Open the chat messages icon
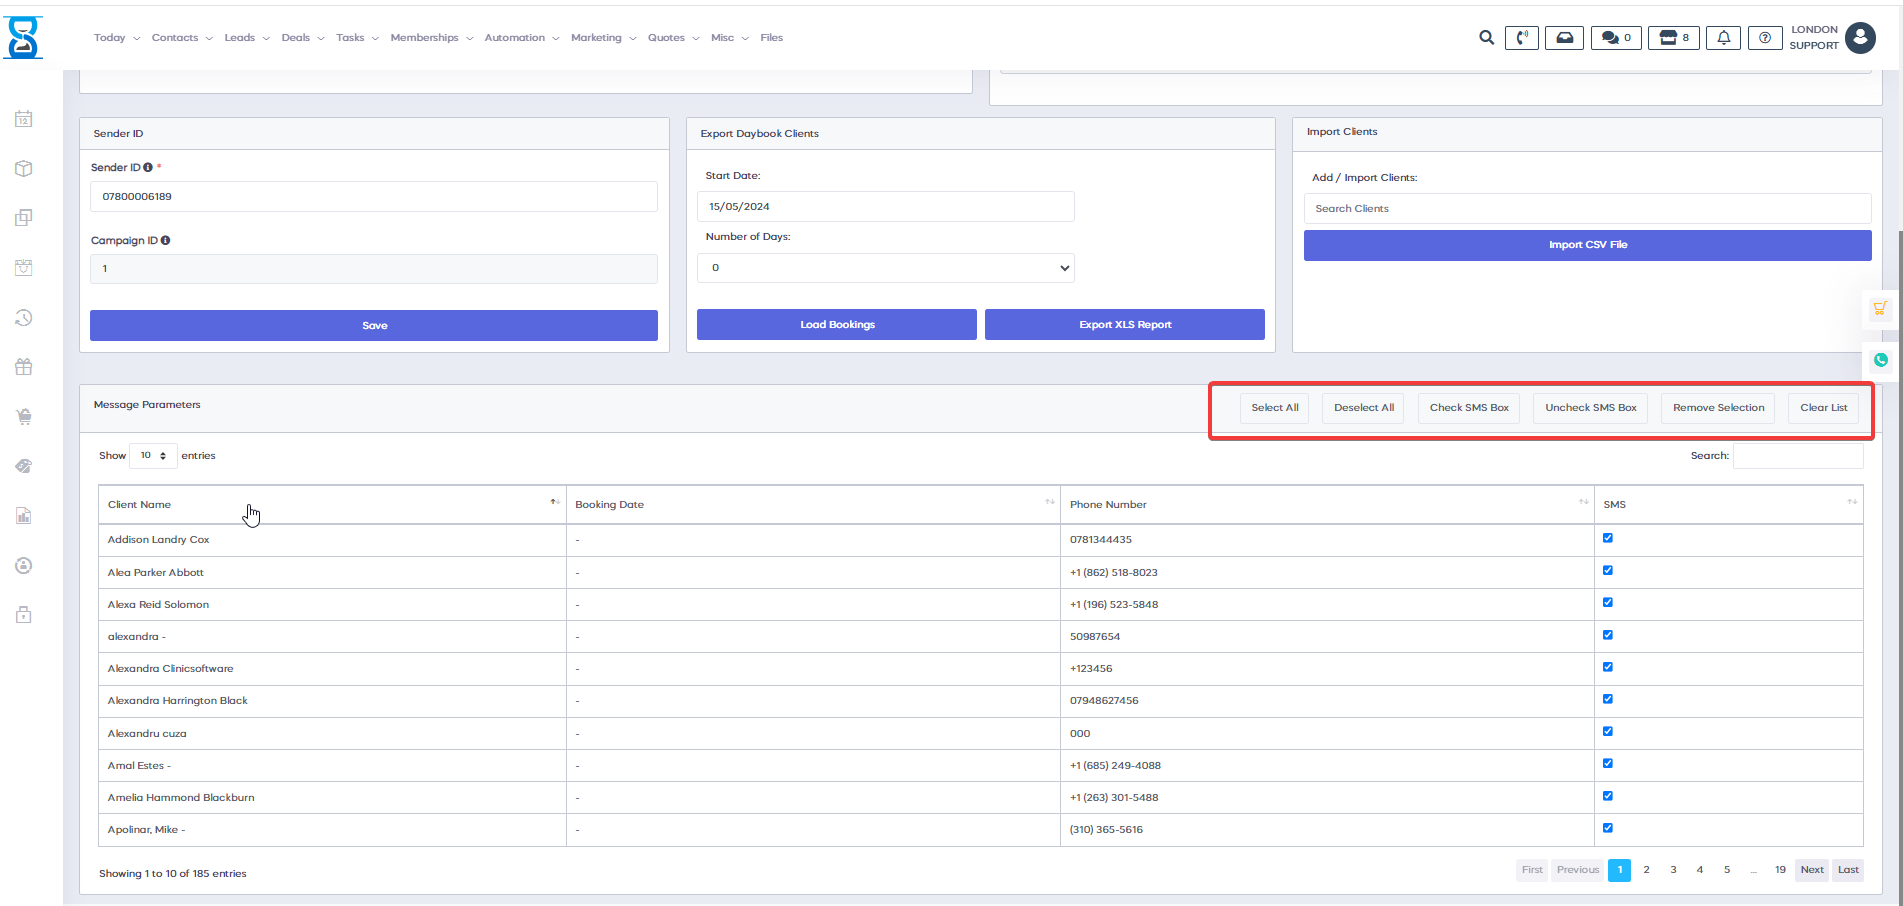 click(x=1615, y=38)
